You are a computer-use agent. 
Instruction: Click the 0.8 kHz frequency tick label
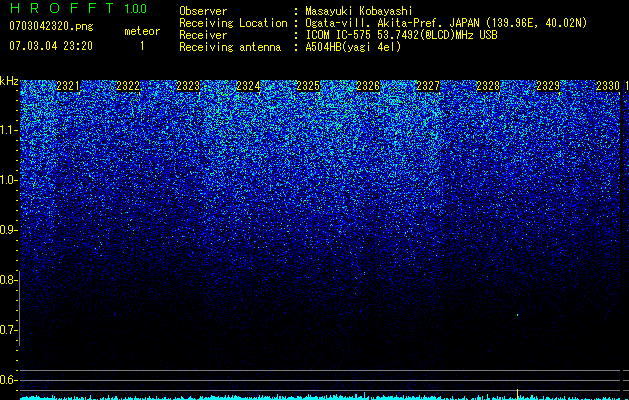7,280
